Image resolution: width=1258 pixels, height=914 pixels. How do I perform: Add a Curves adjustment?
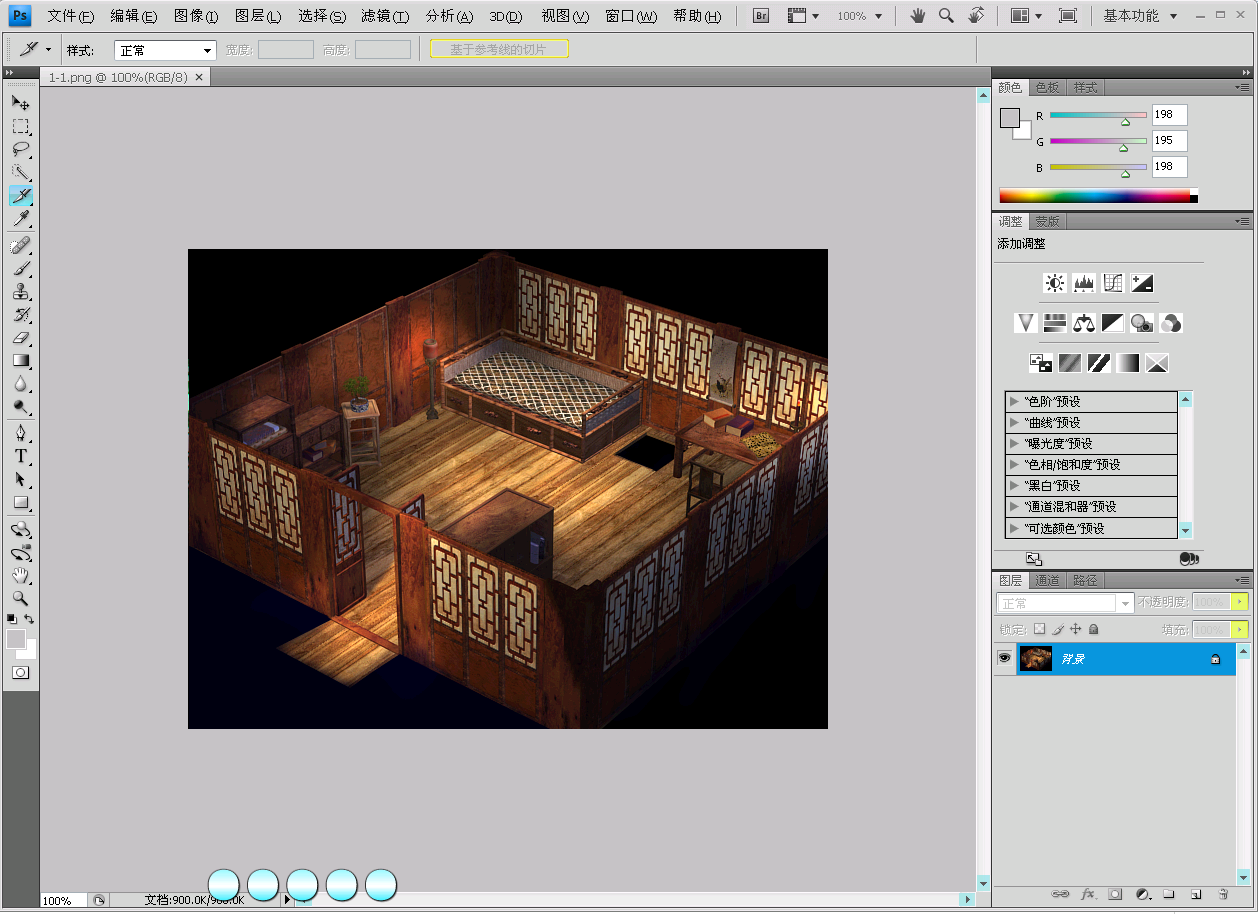[x=1113, y=283]
